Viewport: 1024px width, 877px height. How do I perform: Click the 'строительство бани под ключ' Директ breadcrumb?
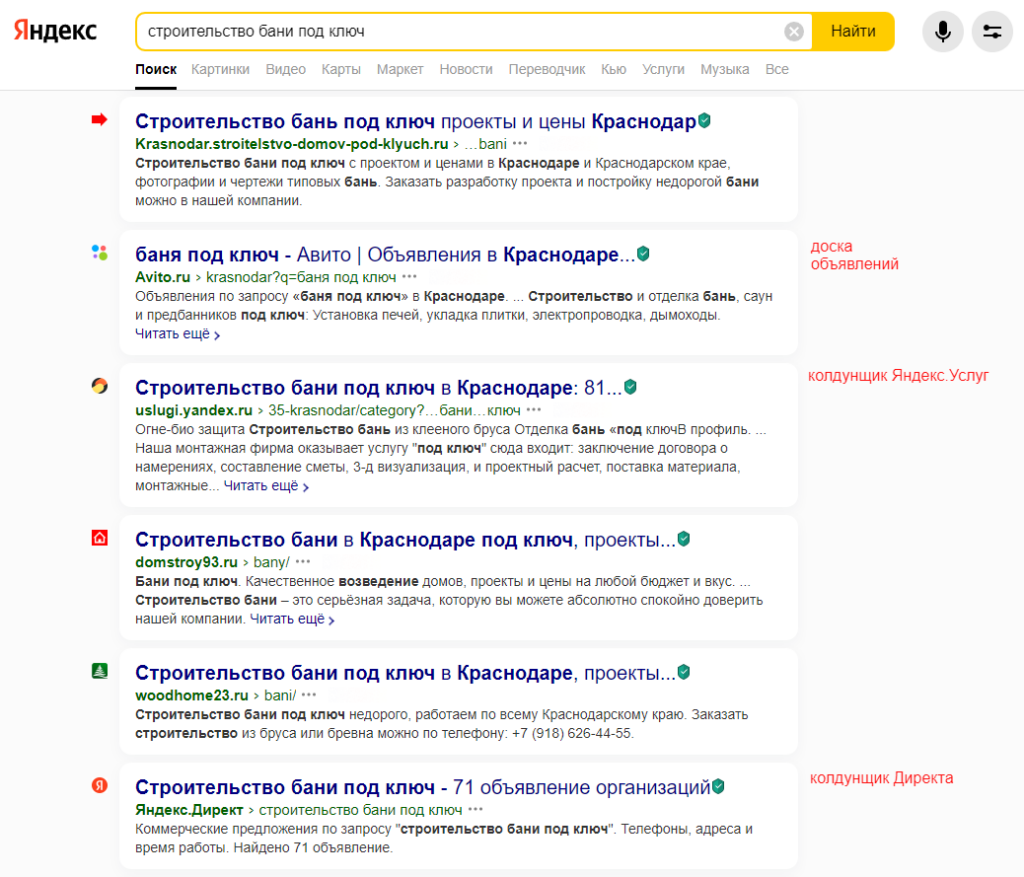360,810
